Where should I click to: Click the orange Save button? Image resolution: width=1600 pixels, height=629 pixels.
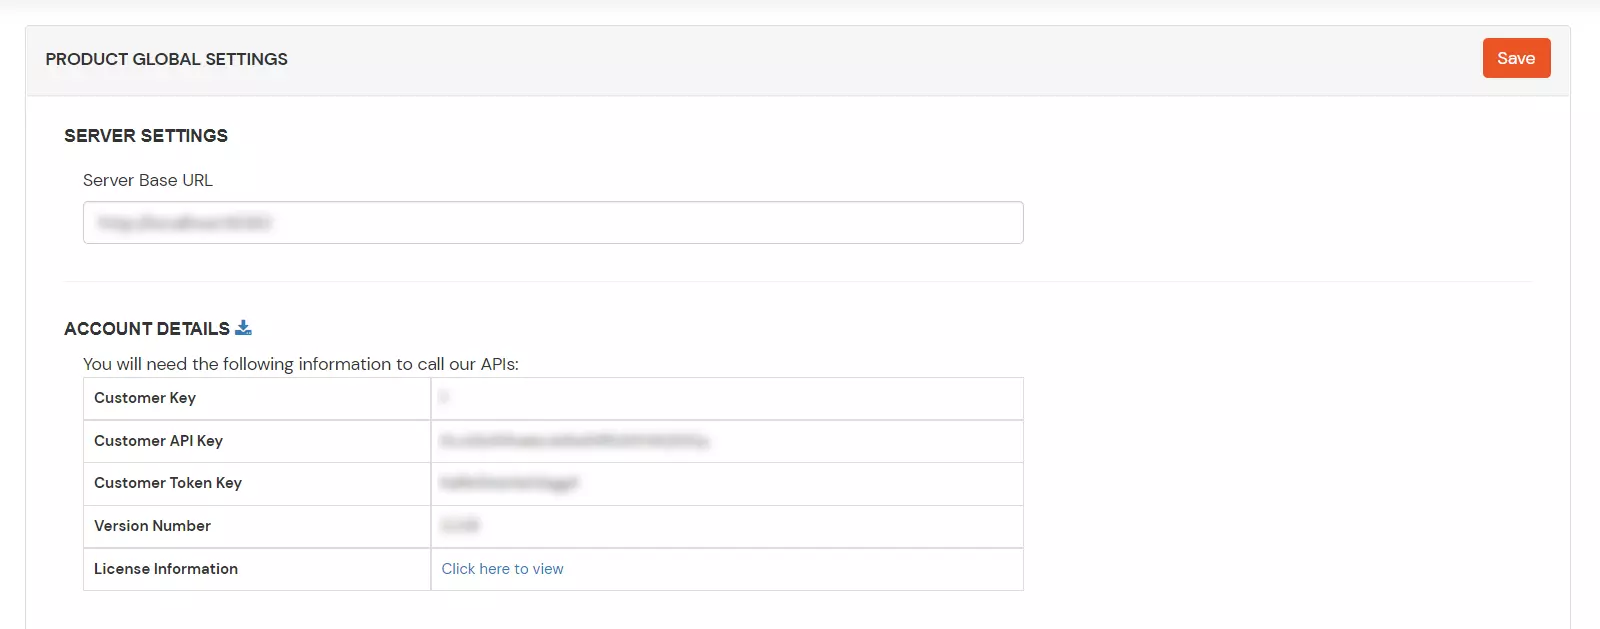point(1516,58)
